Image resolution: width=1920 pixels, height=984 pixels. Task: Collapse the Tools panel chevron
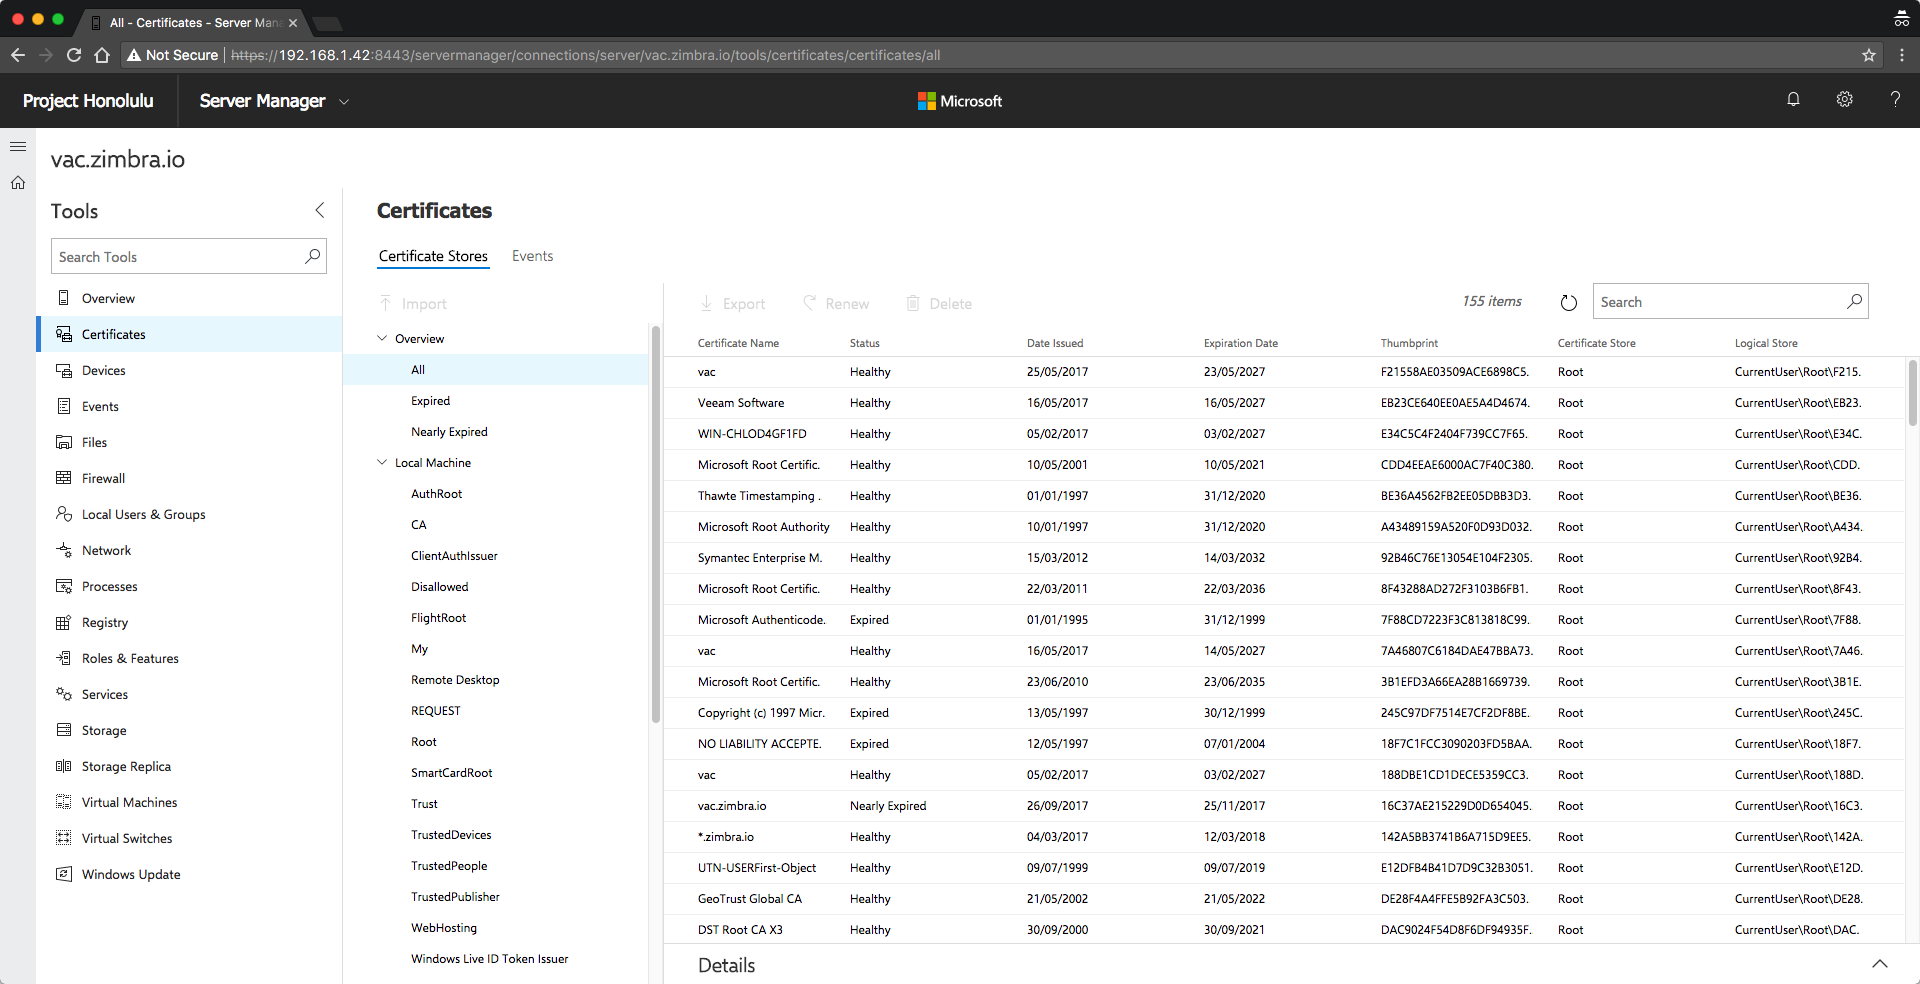[320, 210]
